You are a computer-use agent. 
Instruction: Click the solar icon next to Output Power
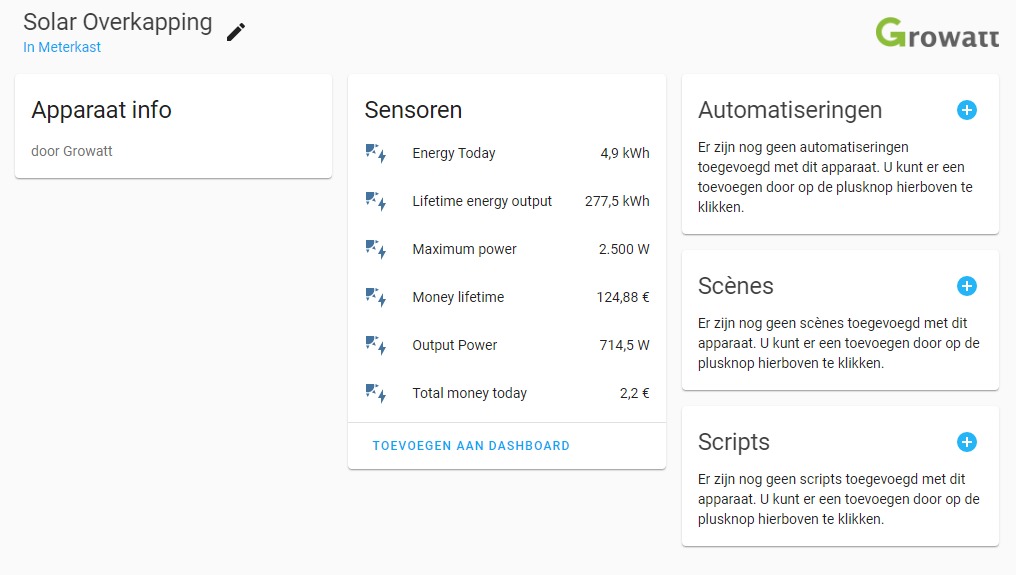coord(376,346)
